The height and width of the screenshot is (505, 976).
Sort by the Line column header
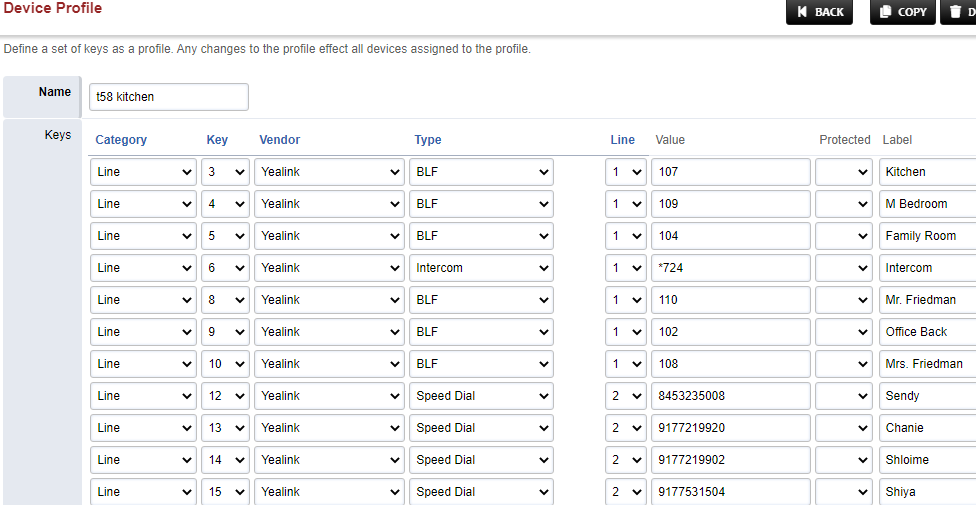622,139
